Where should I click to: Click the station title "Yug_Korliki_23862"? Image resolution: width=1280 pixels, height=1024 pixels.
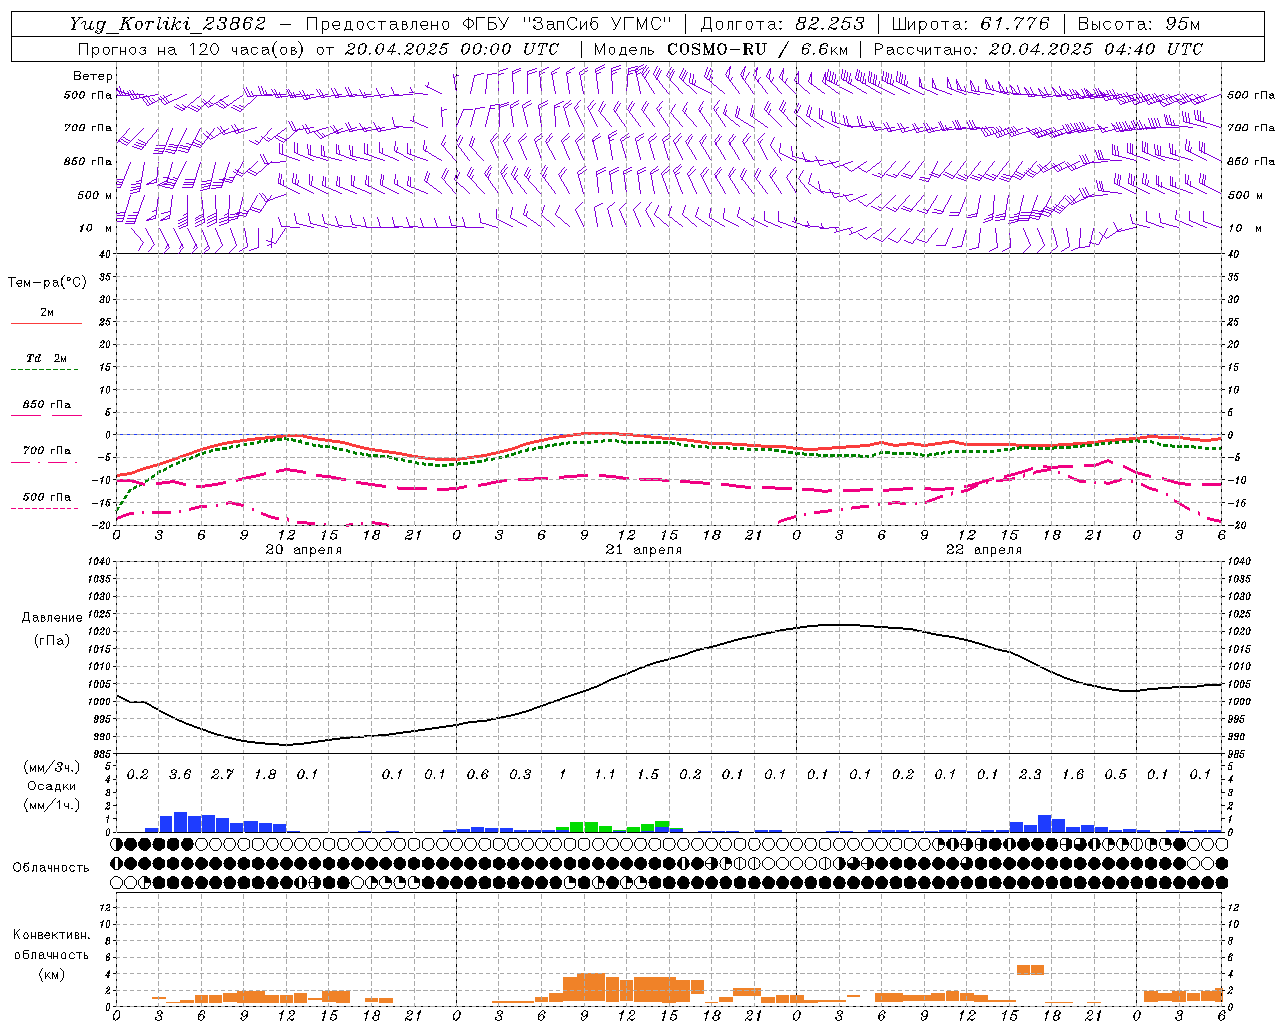(167, 24)
